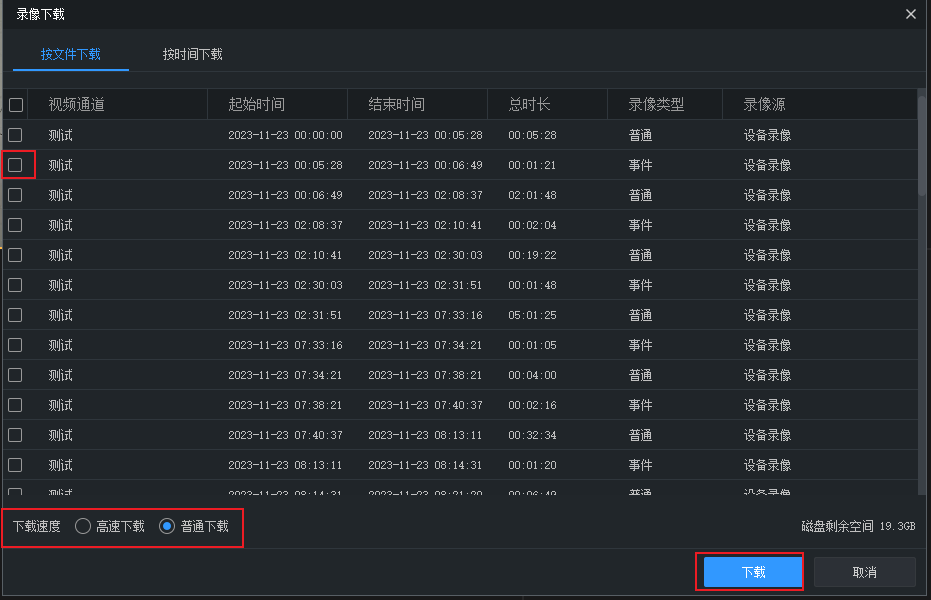This screenshot has height=600, width=931.
Task: Click duration 00:32:34
Action: point(533,435)
